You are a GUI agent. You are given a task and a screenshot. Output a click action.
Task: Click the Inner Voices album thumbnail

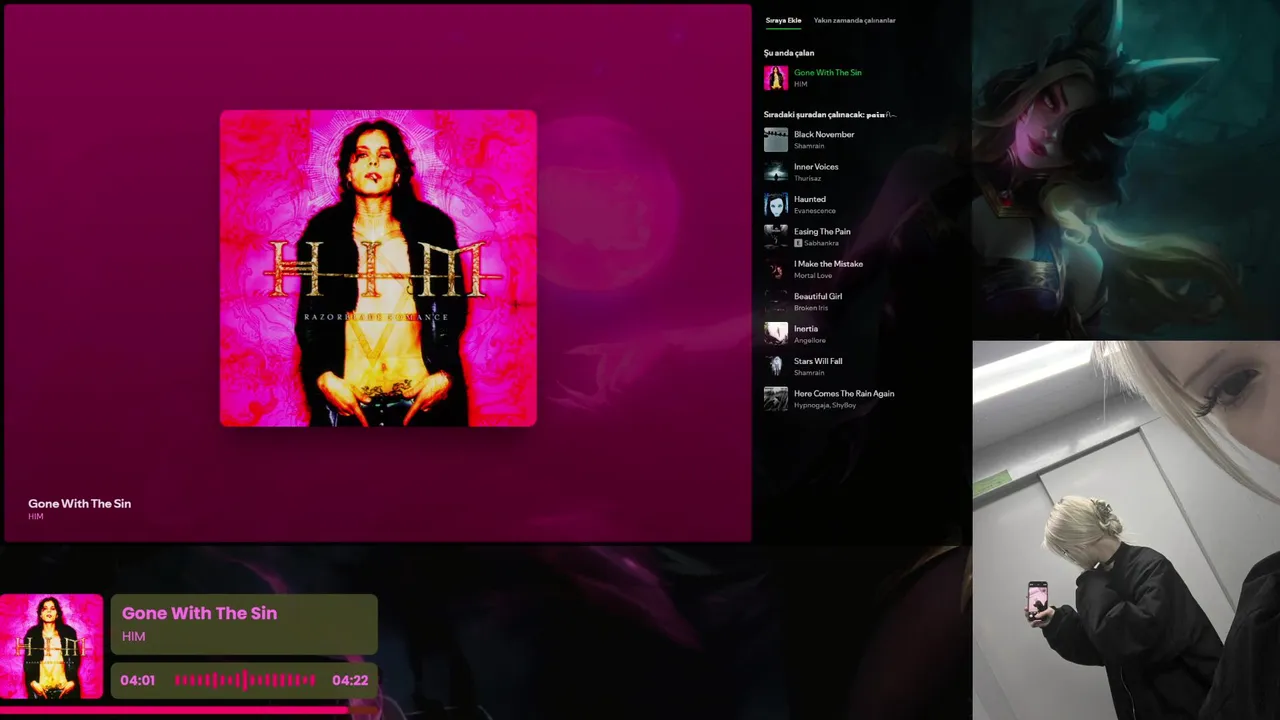click(776, 172)
